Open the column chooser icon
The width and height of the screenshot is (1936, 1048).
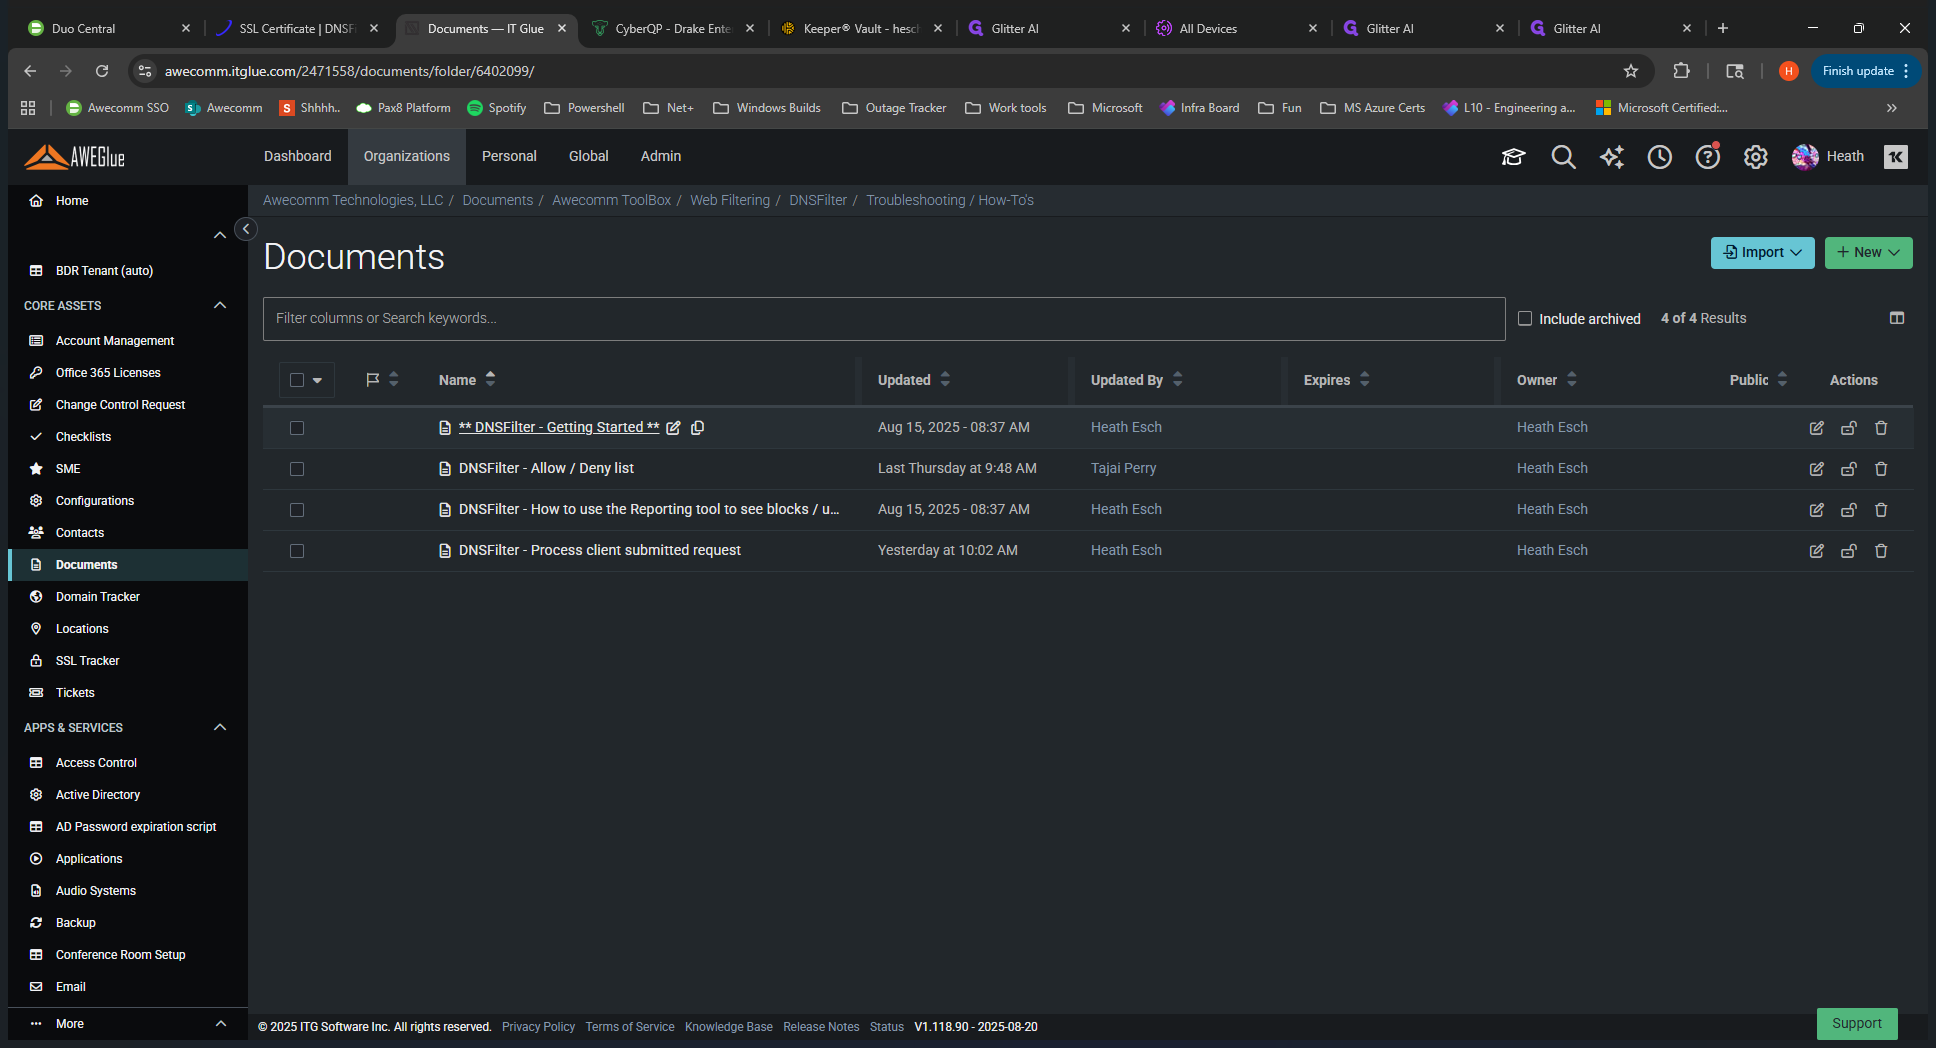1897,318
